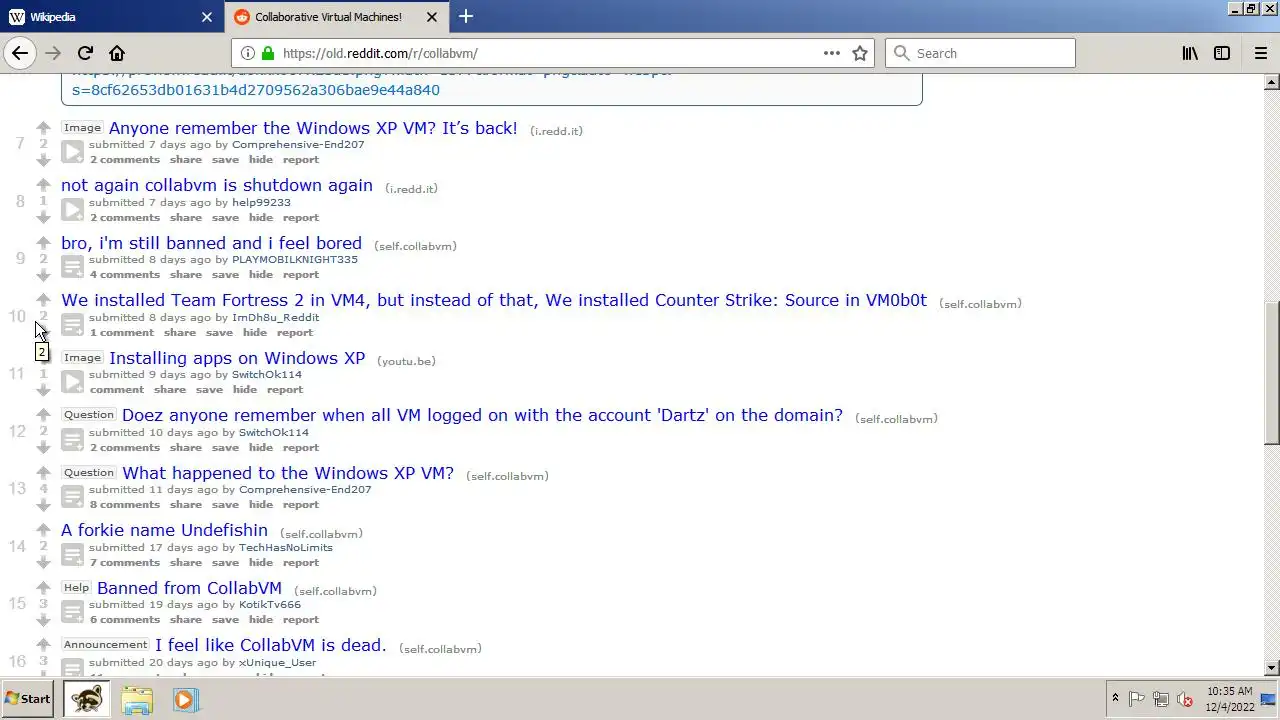View profile of user Comprehensive-End207 on post 7
The height and width of the screenshot is (720, 1280).
click(298, 145)
